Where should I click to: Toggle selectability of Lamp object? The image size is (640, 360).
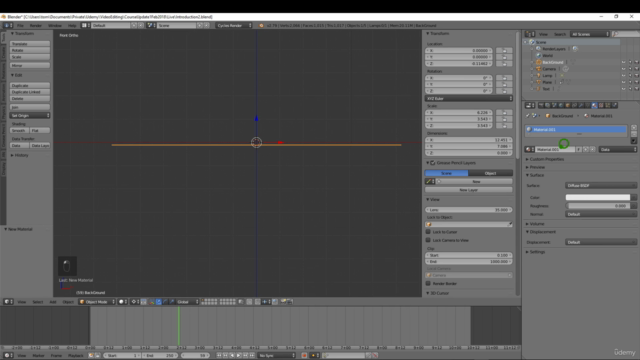[630, 76]
